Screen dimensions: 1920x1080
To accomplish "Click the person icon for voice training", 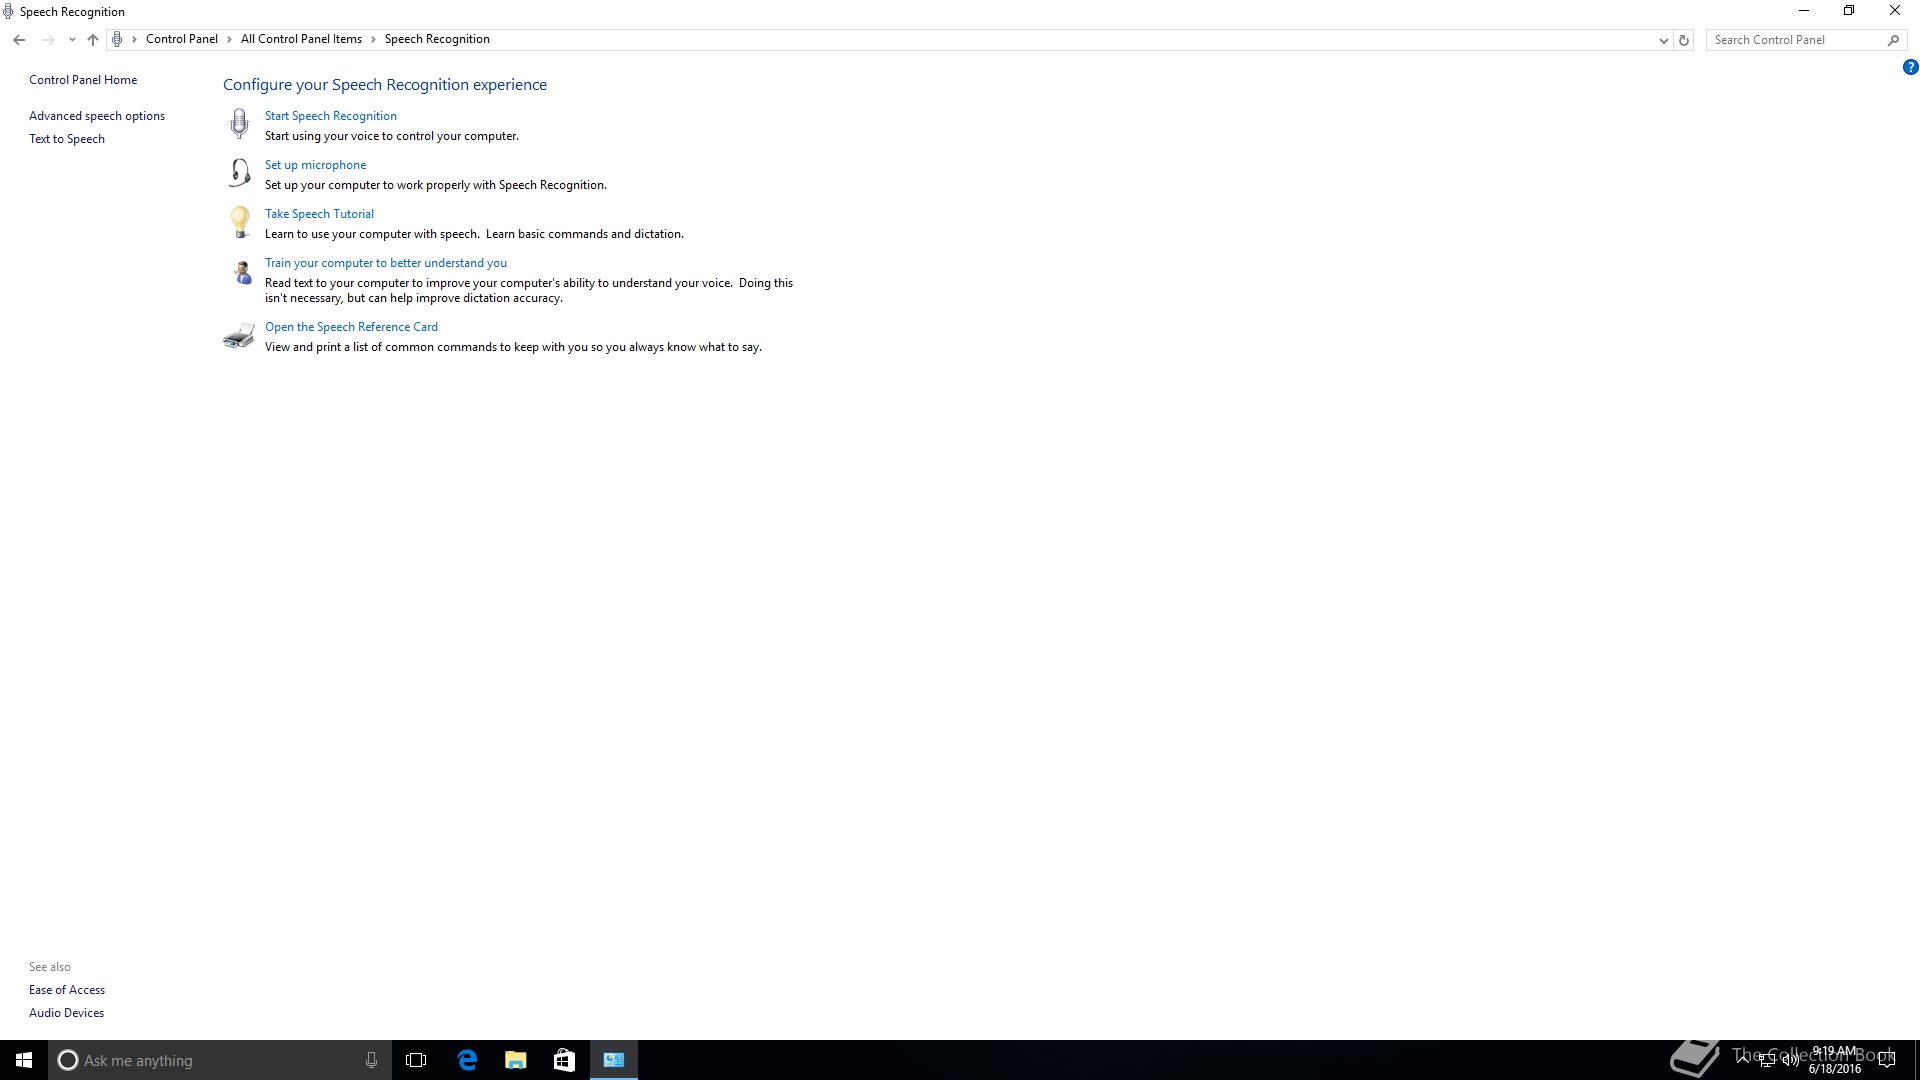I will click(241, 272).
